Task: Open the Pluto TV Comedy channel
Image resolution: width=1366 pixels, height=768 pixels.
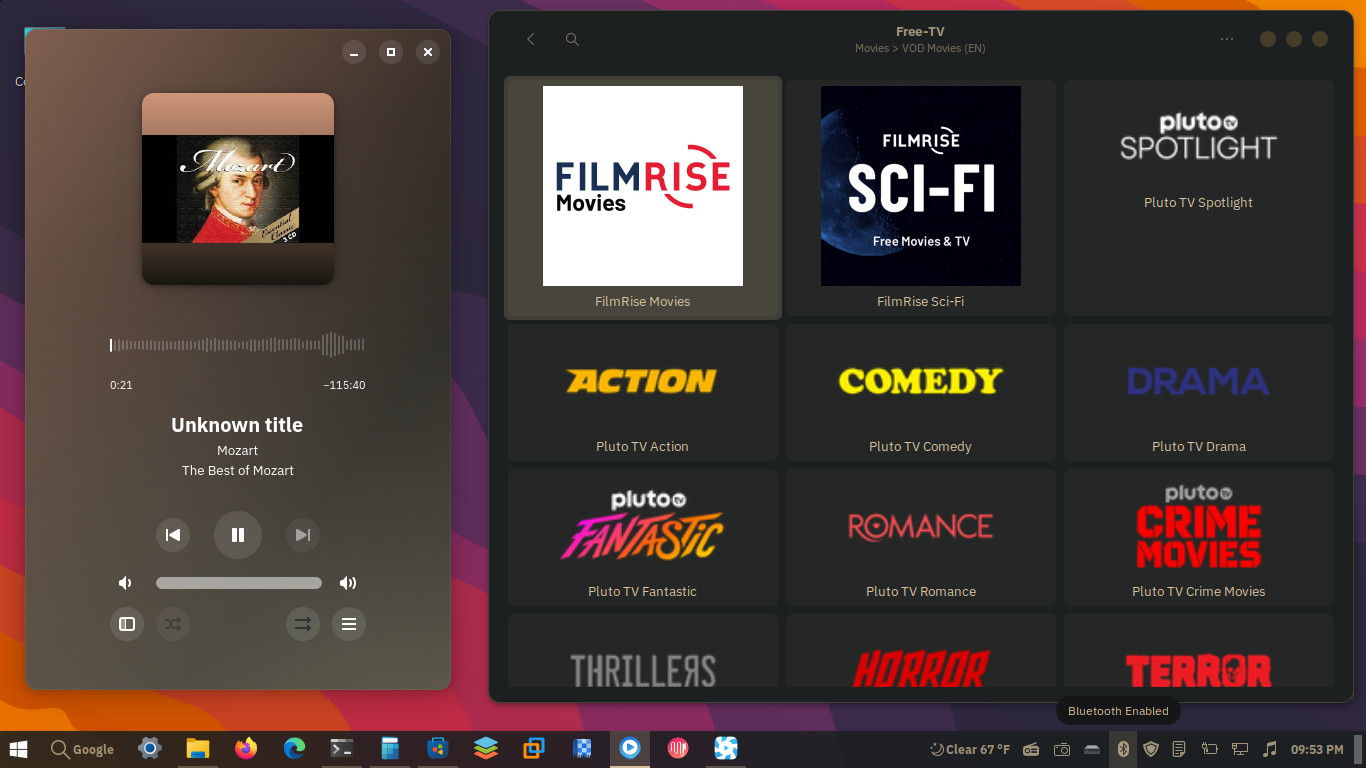Action: (x=921, y=392)
